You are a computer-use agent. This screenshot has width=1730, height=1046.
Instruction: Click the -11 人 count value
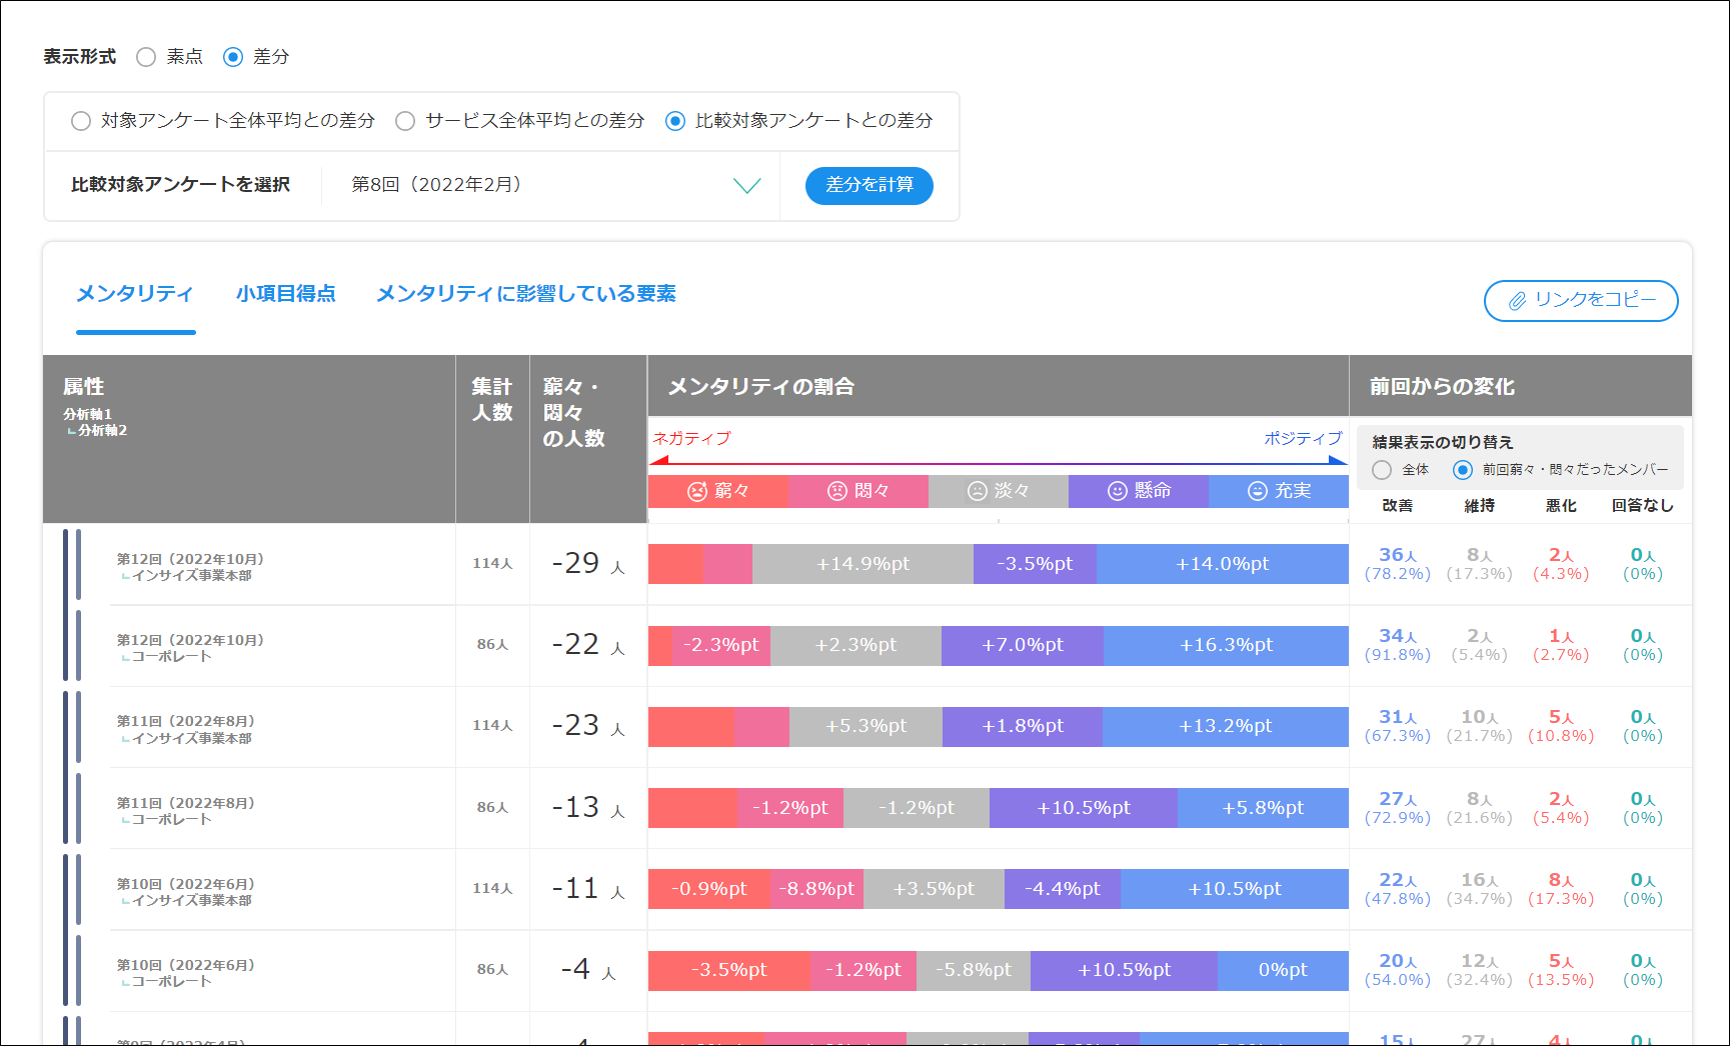pos(588,889)
